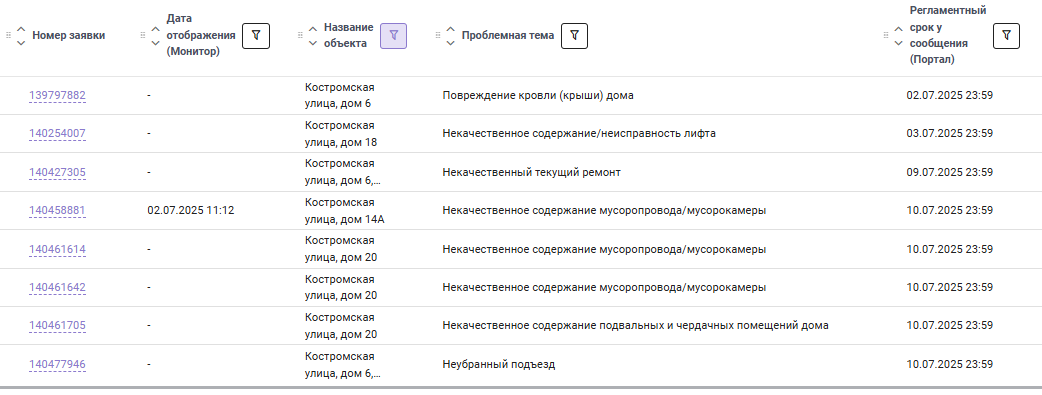Open filter for Дата отображения (Монитор) column
The width and height of the screenshot is (1042, 395).
pos(256,35)
